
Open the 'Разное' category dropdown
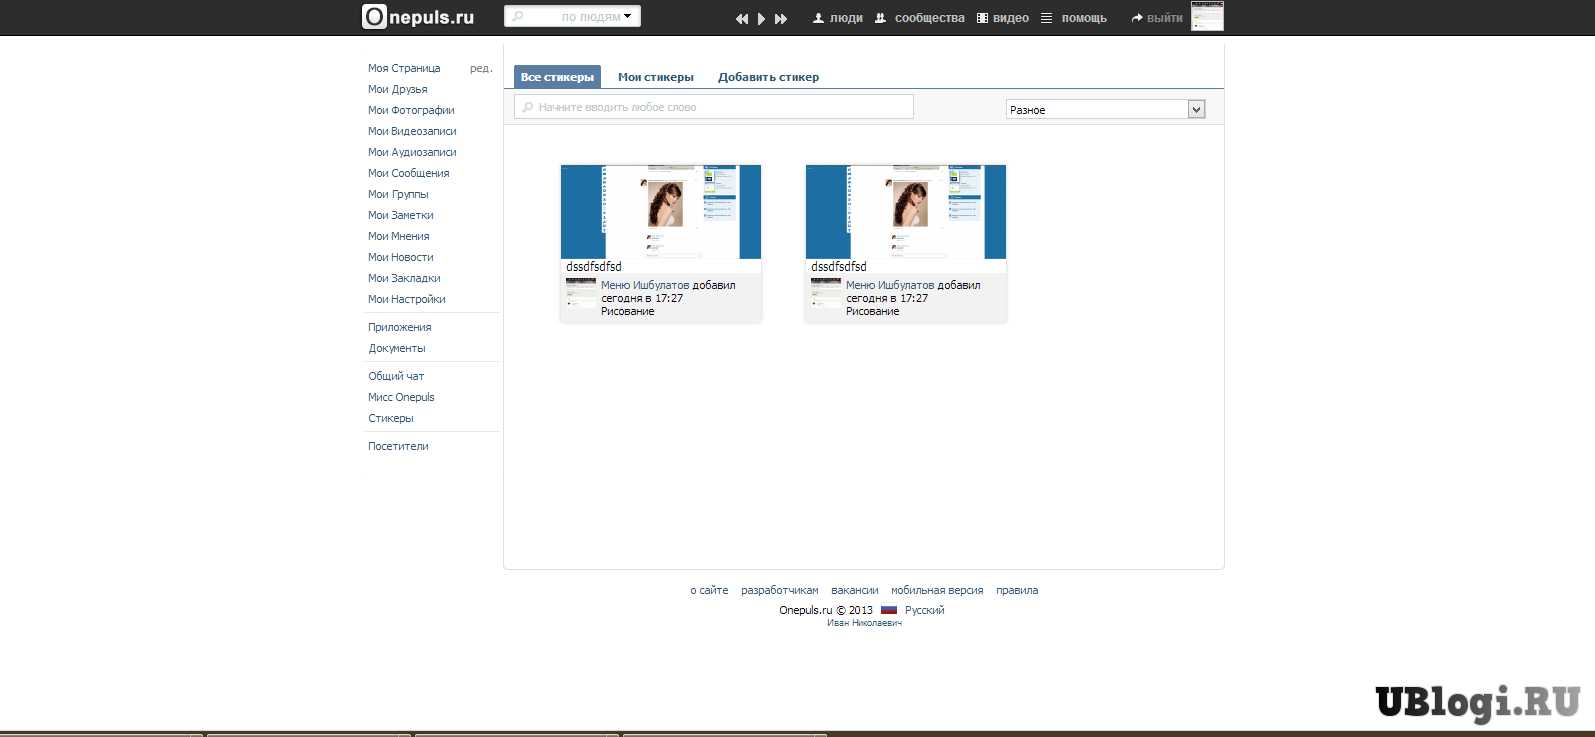[x=1196, y=110]
